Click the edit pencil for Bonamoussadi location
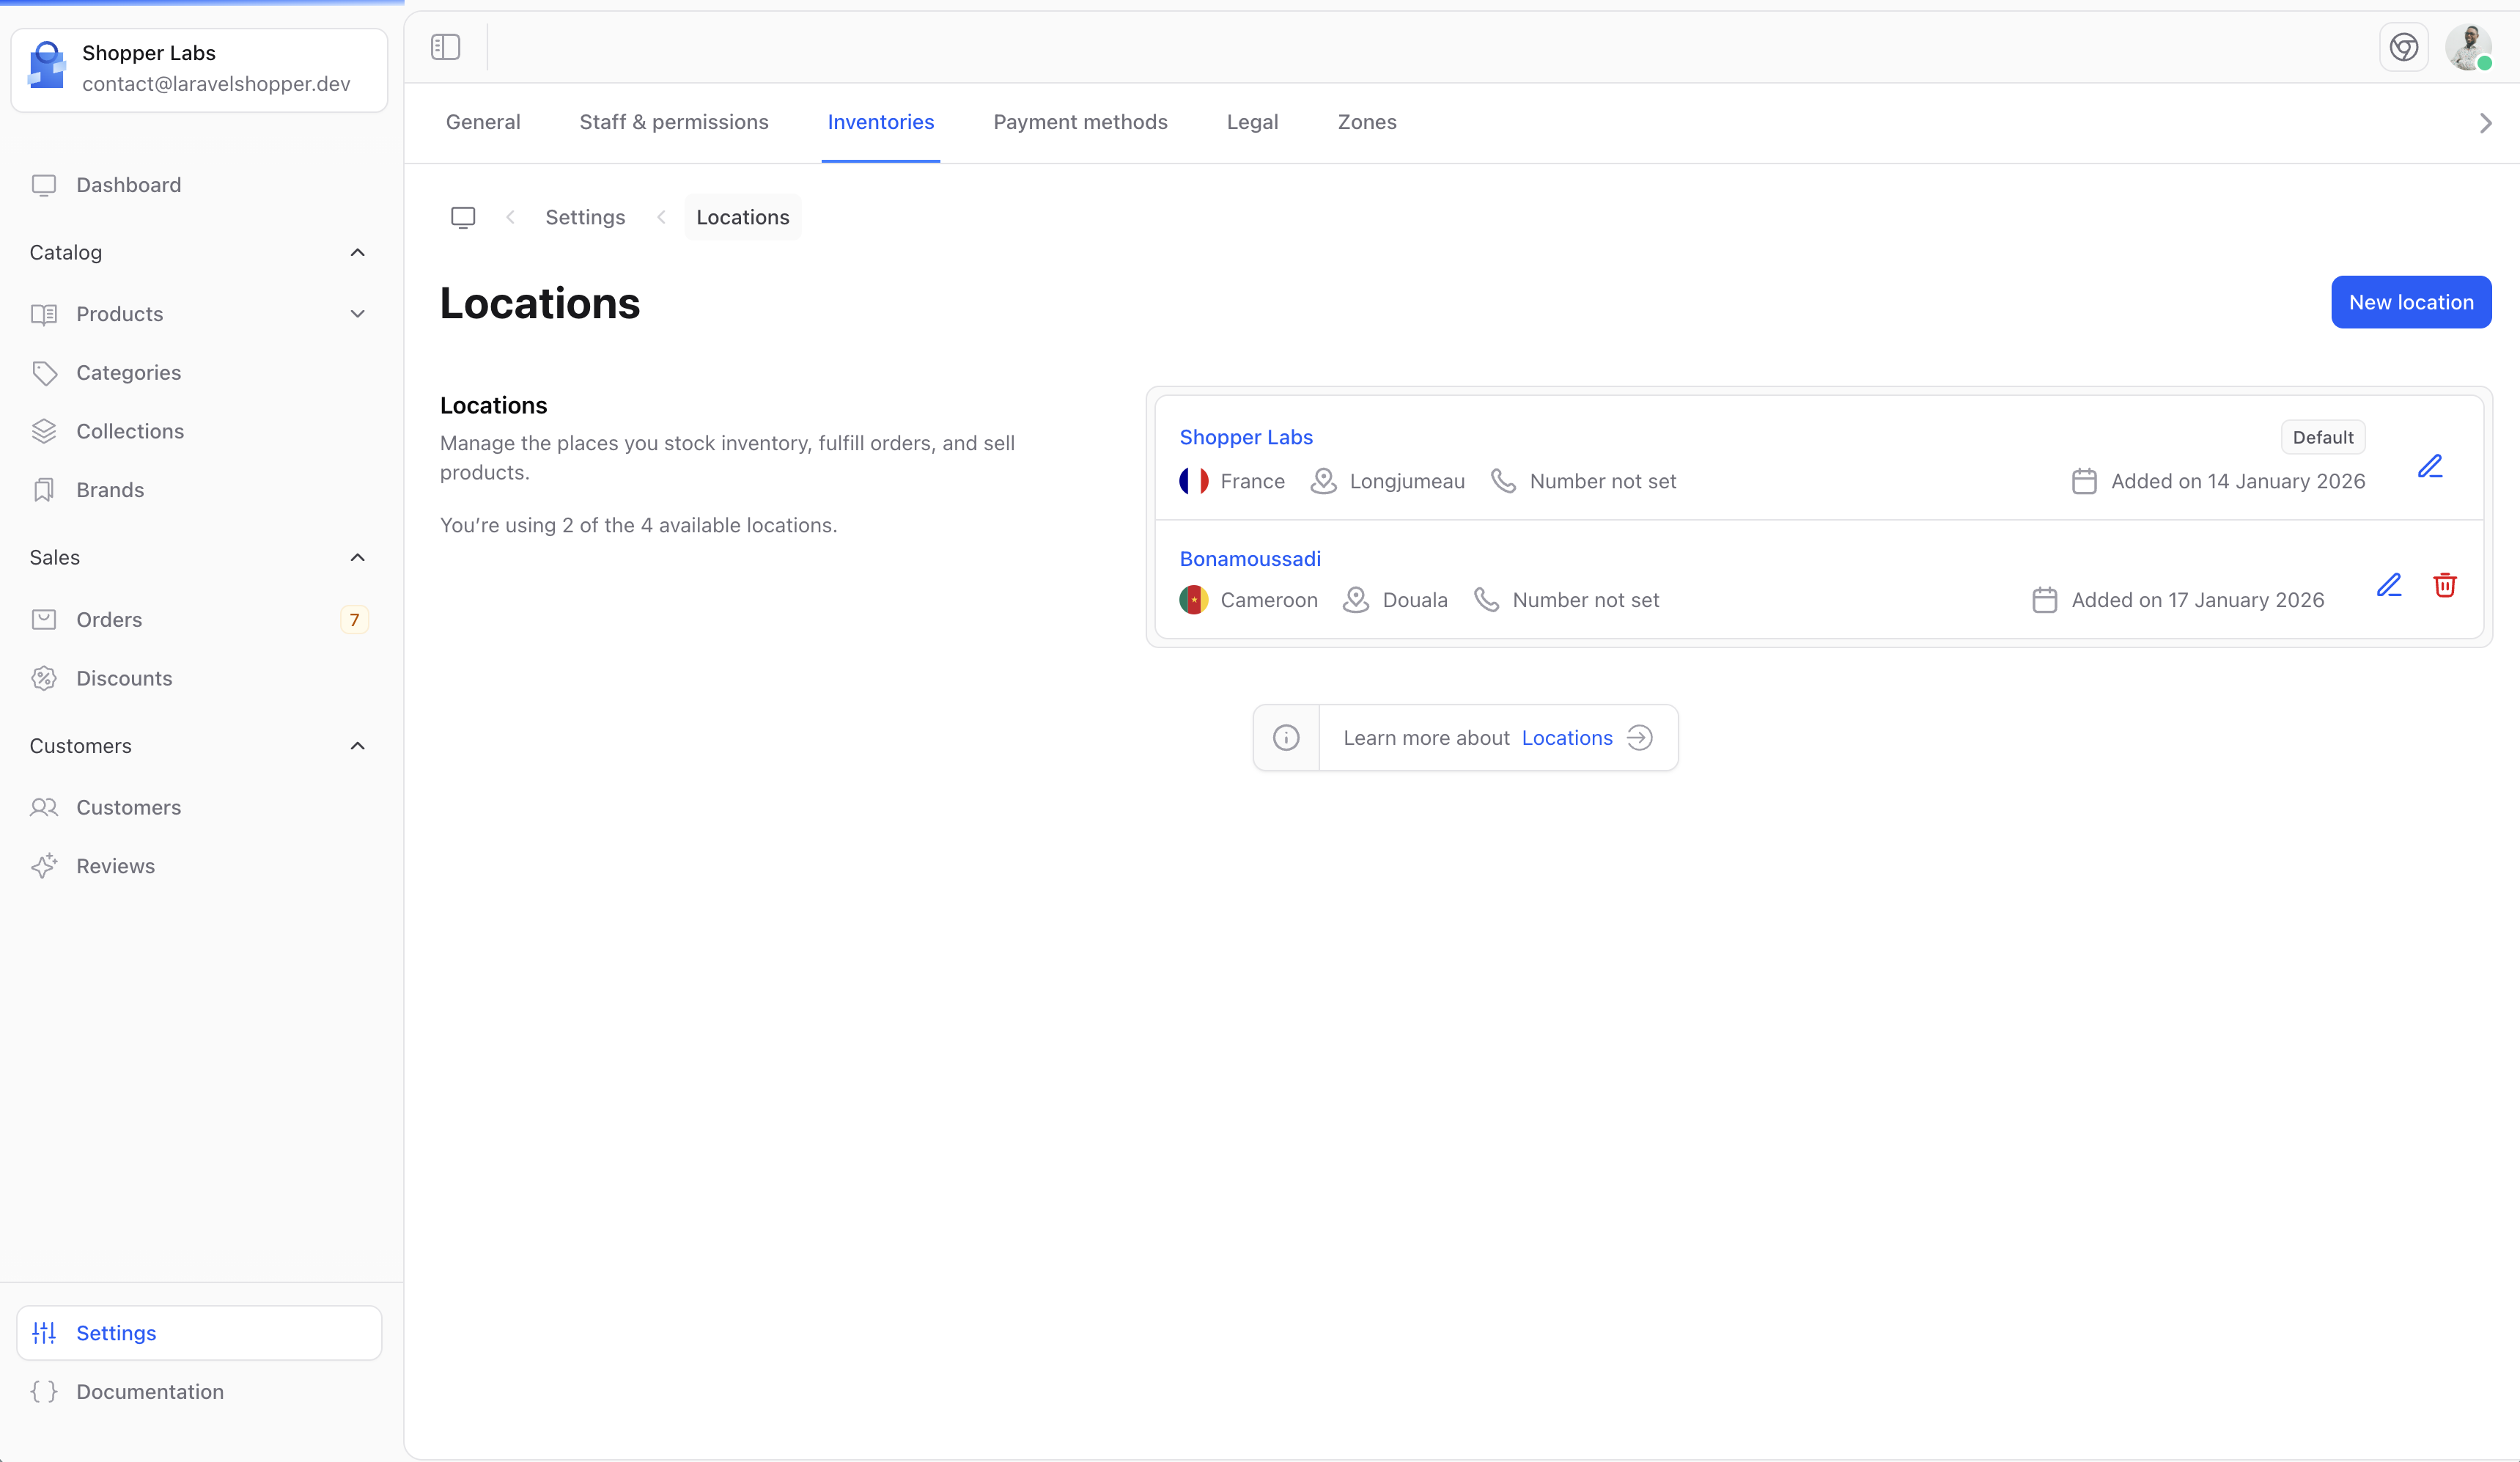 click(2389, 585)
